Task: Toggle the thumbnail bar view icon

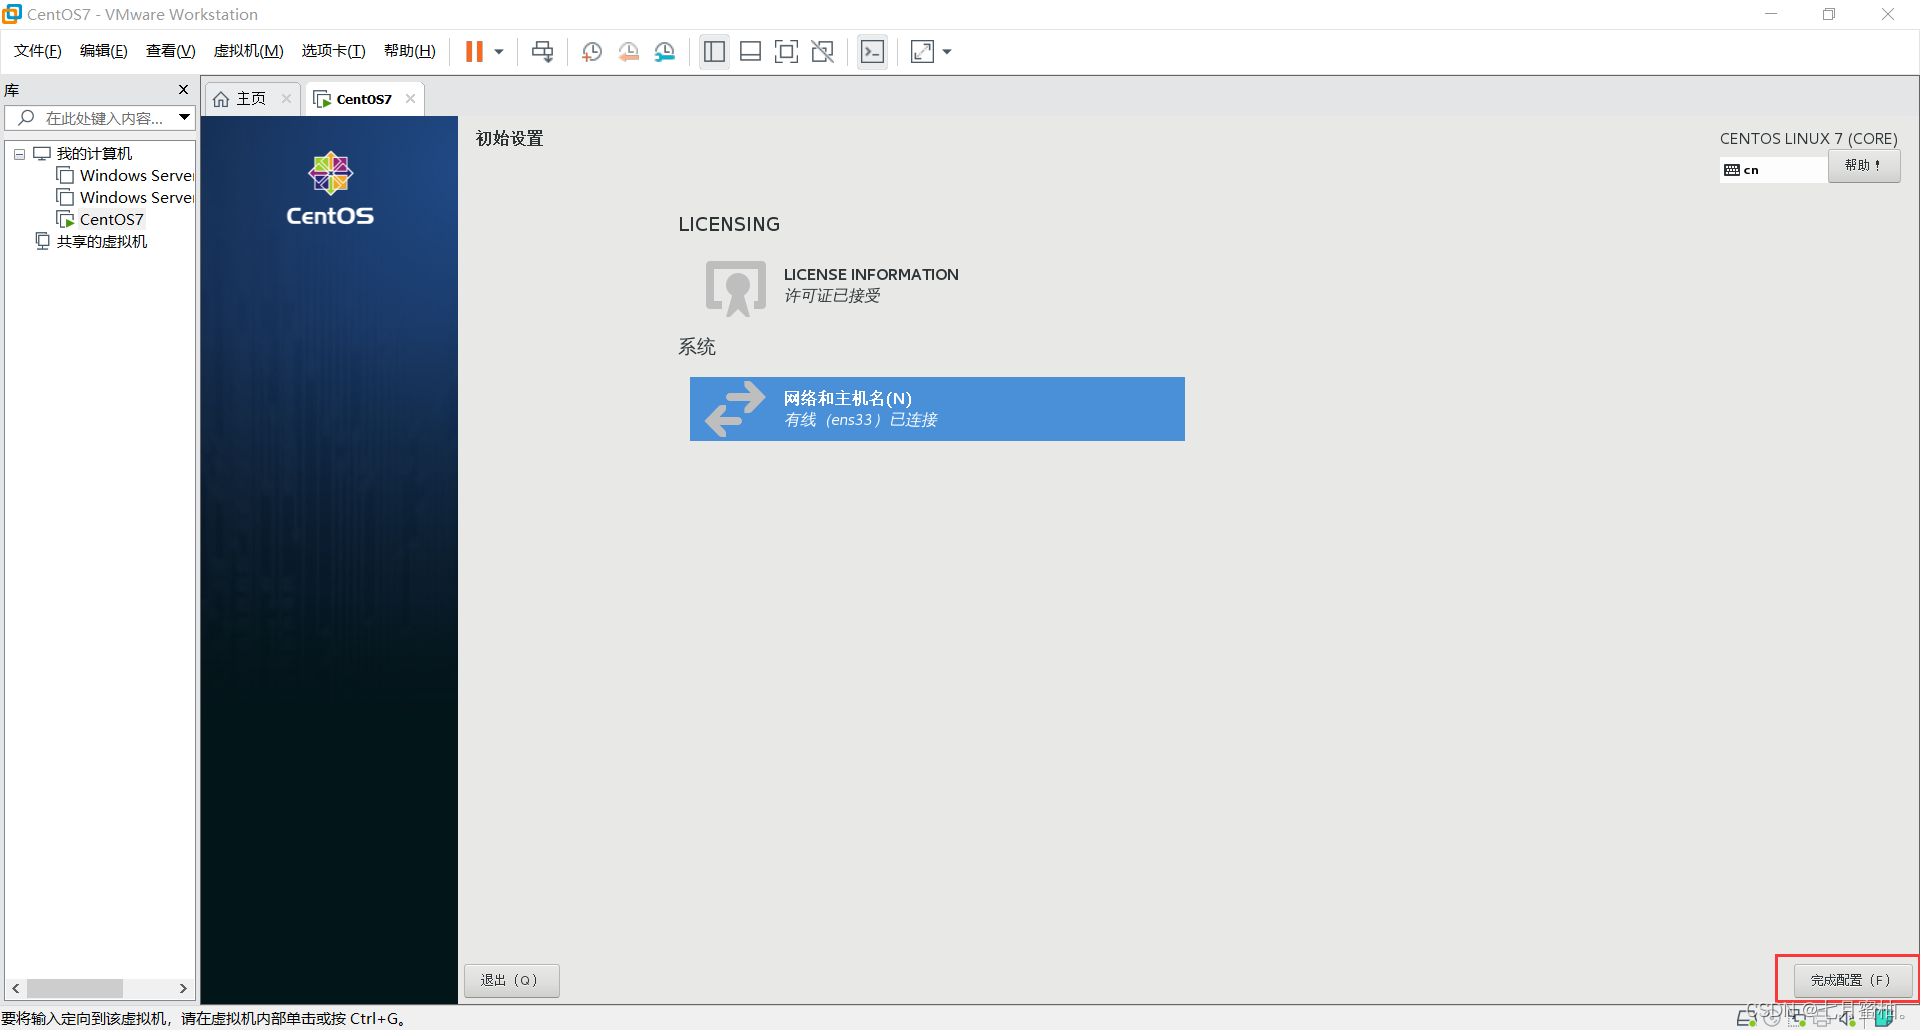Action: coord(750,52)
